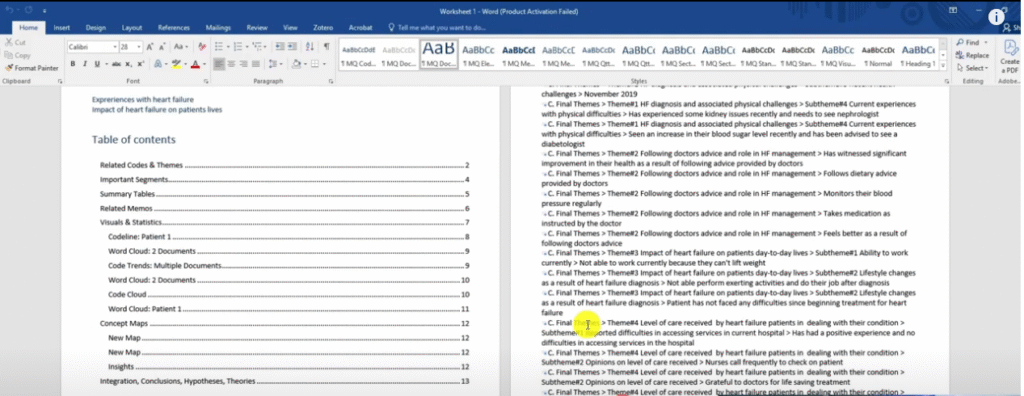Click the Redo icon in title bar
Screen dimensions: 1024x396
[x=28, y=11]
